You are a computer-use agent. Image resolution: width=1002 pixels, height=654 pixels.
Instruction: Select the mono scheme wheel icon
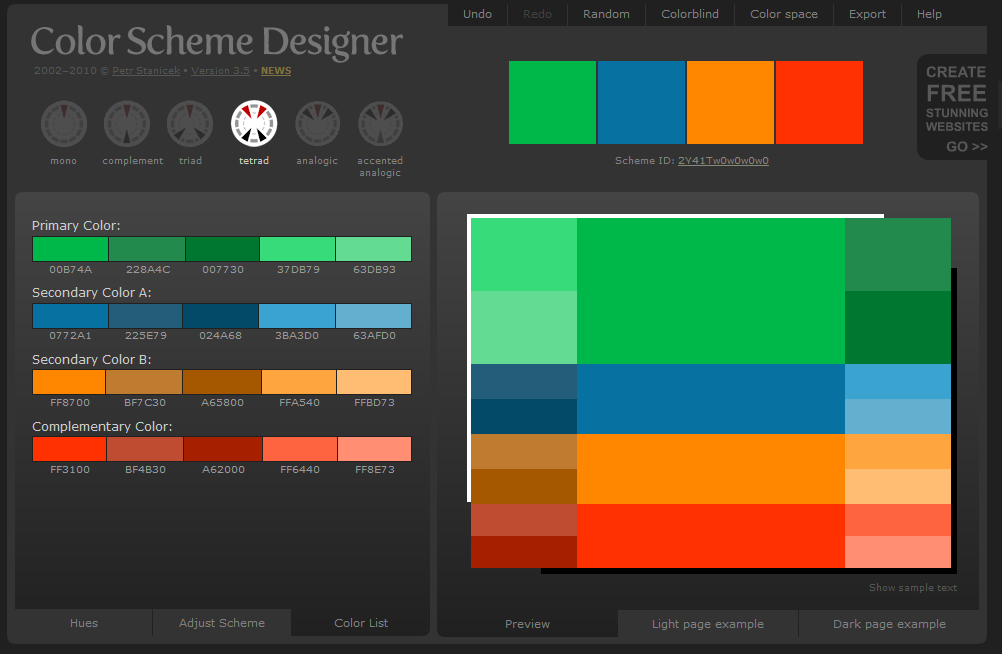click(x=64, y=123)
